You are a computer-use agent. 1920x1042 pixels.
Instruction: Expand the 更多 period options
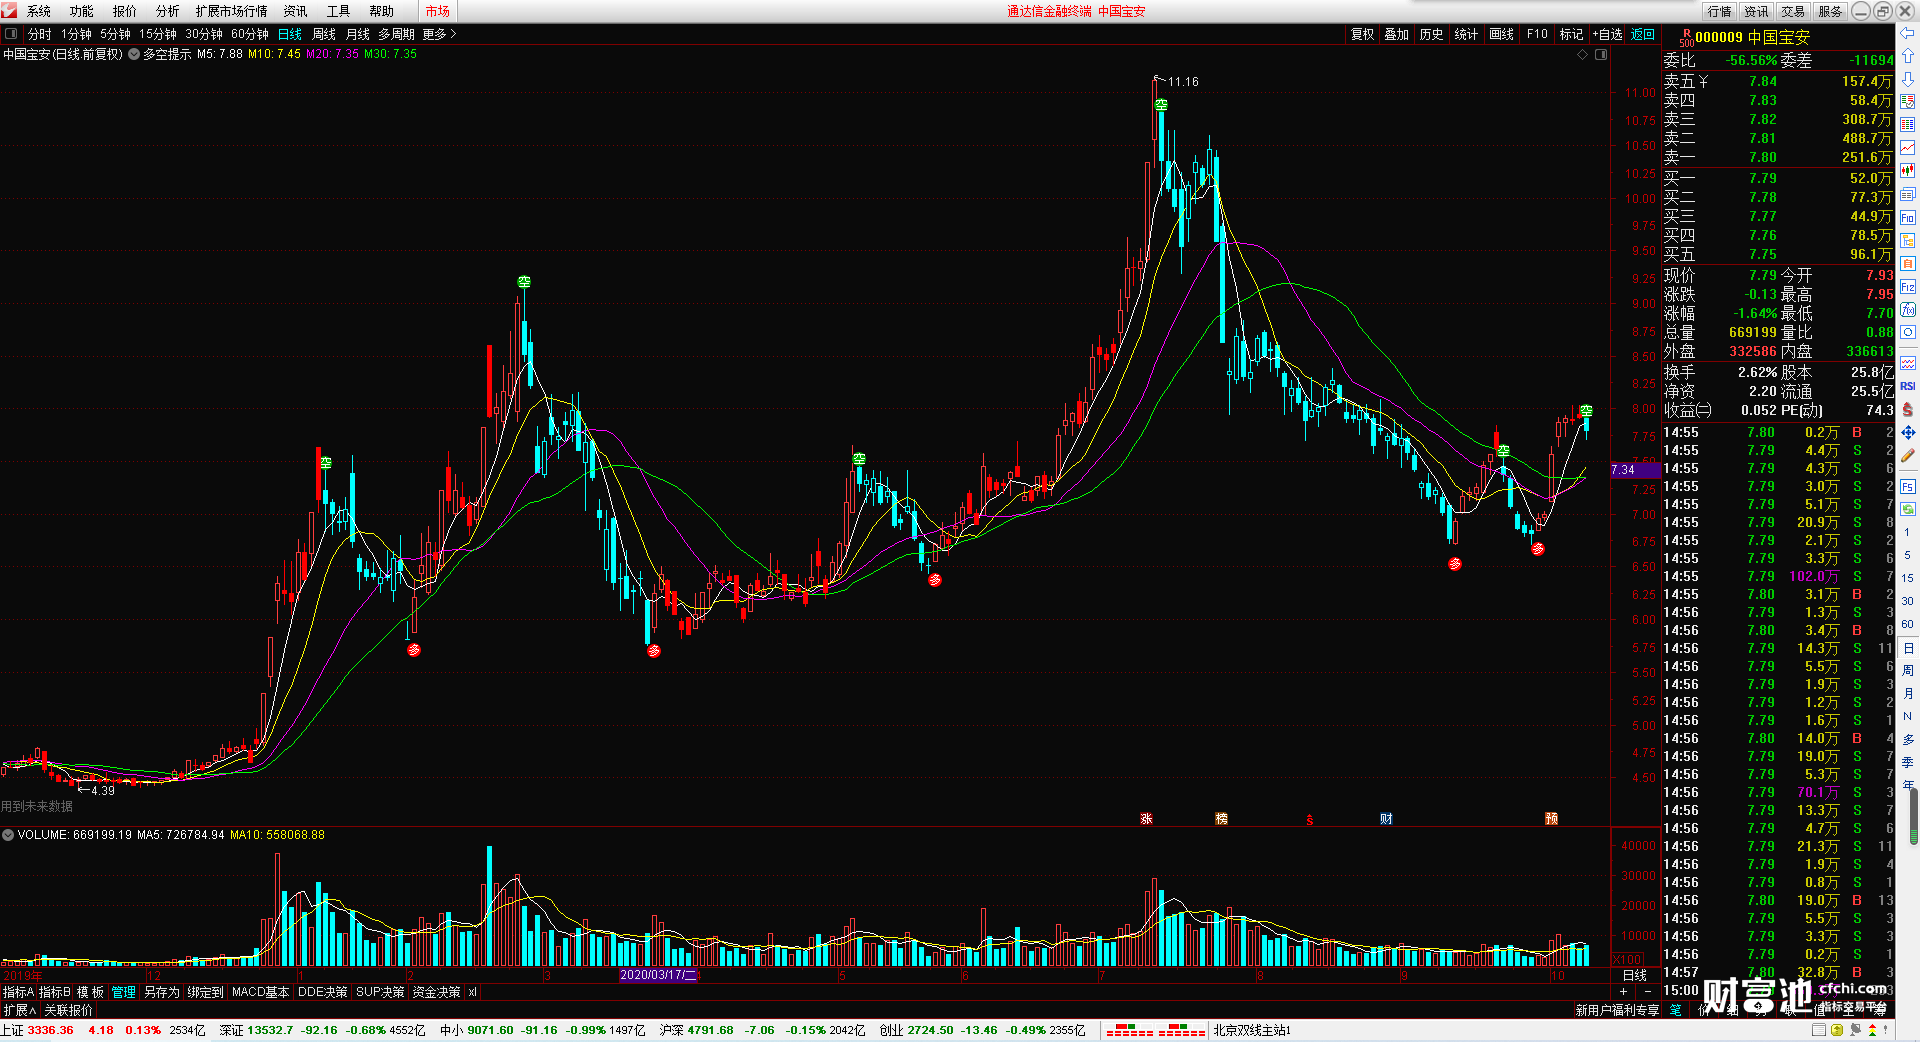439,34
